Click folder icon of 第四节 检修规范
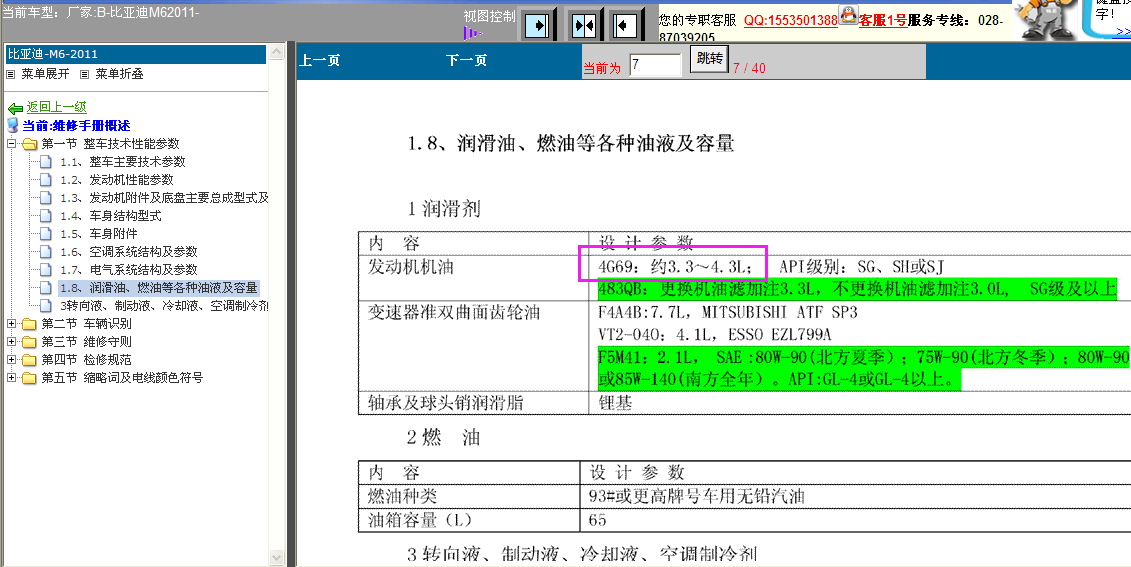Viewport: 1131px width, 567px height. pos(29,360)
